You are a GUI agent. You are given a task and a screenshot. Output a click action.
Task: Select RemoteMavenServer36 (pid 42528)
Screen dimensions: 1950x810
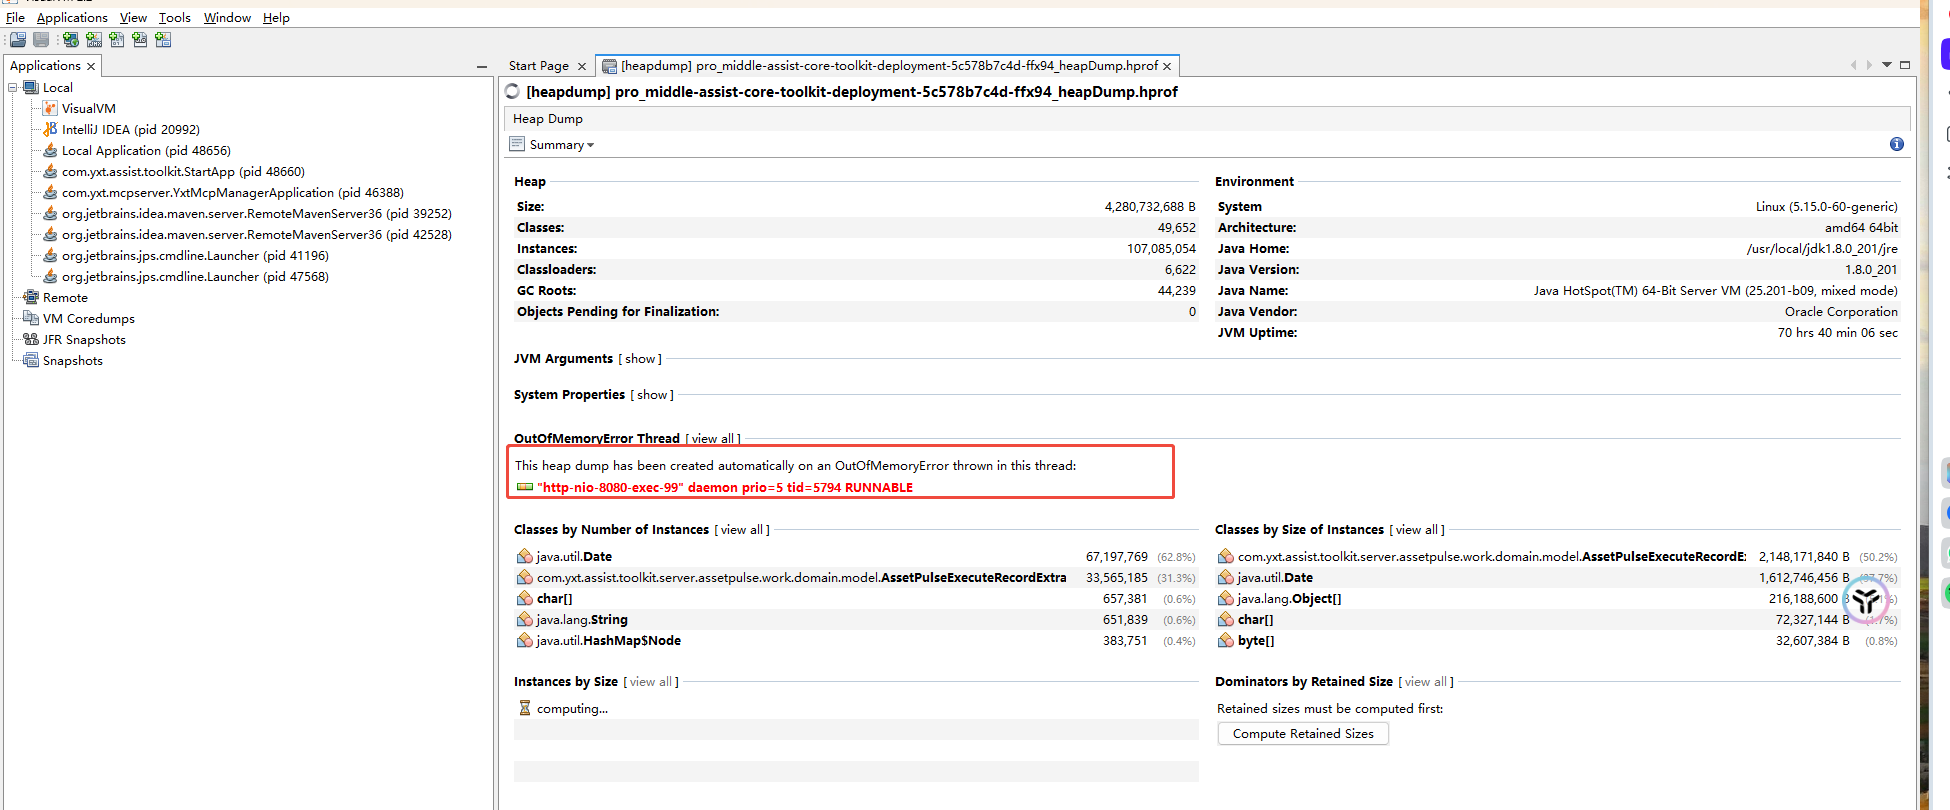click(x=257, y=235)
